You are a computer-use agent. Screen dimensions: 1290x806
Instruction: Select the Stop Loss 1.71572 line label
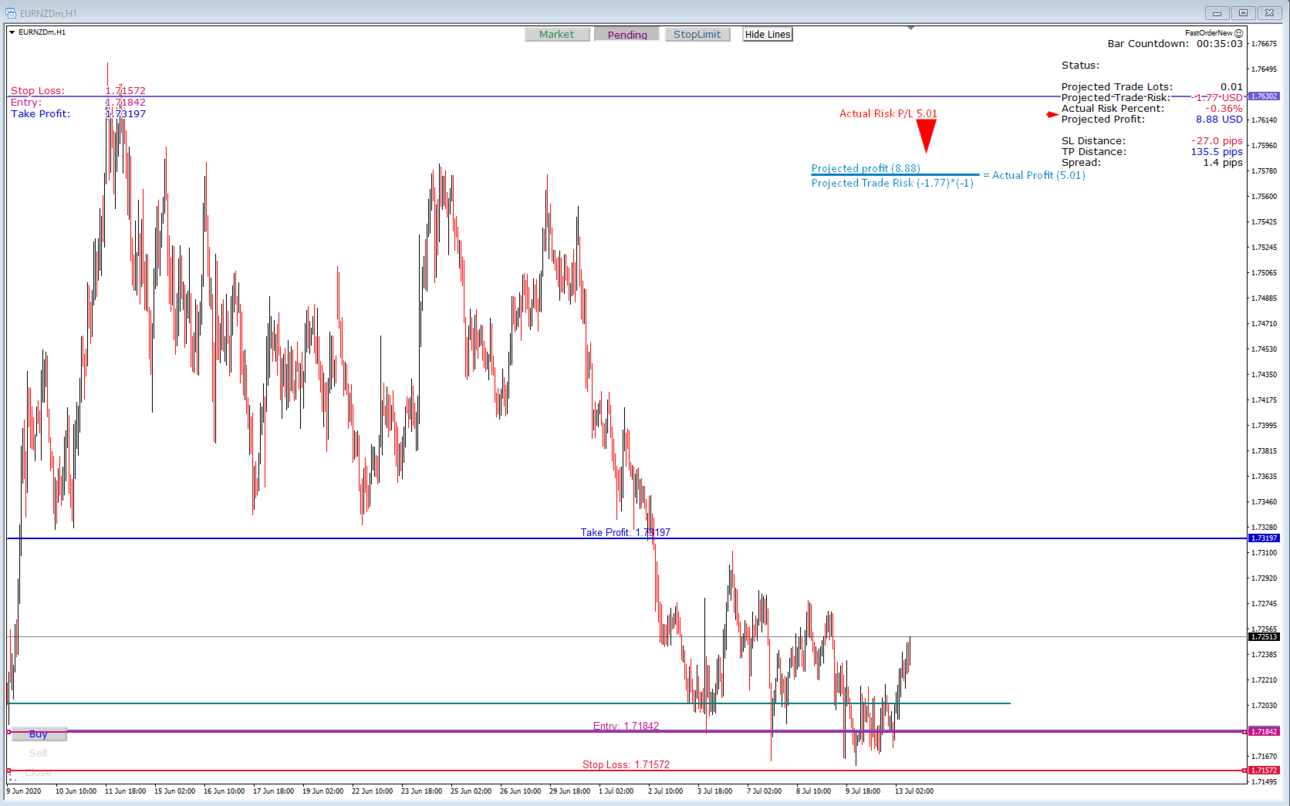pyautogui.click(x=626, y=764)
